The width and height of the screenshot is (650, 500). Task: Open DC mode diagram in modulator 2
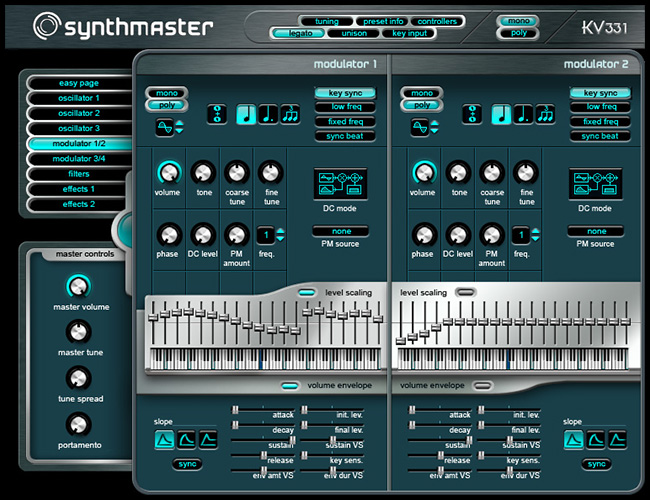(x=595, y=184)
